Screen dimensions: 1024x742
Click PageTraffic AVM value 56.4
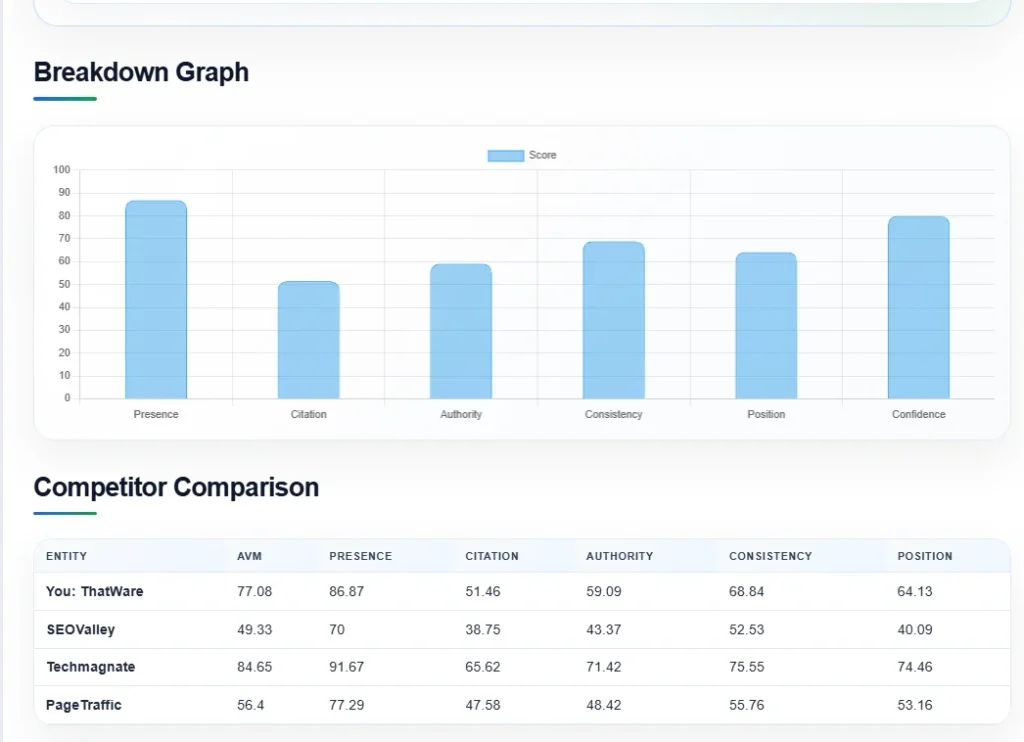pos(251,705)
